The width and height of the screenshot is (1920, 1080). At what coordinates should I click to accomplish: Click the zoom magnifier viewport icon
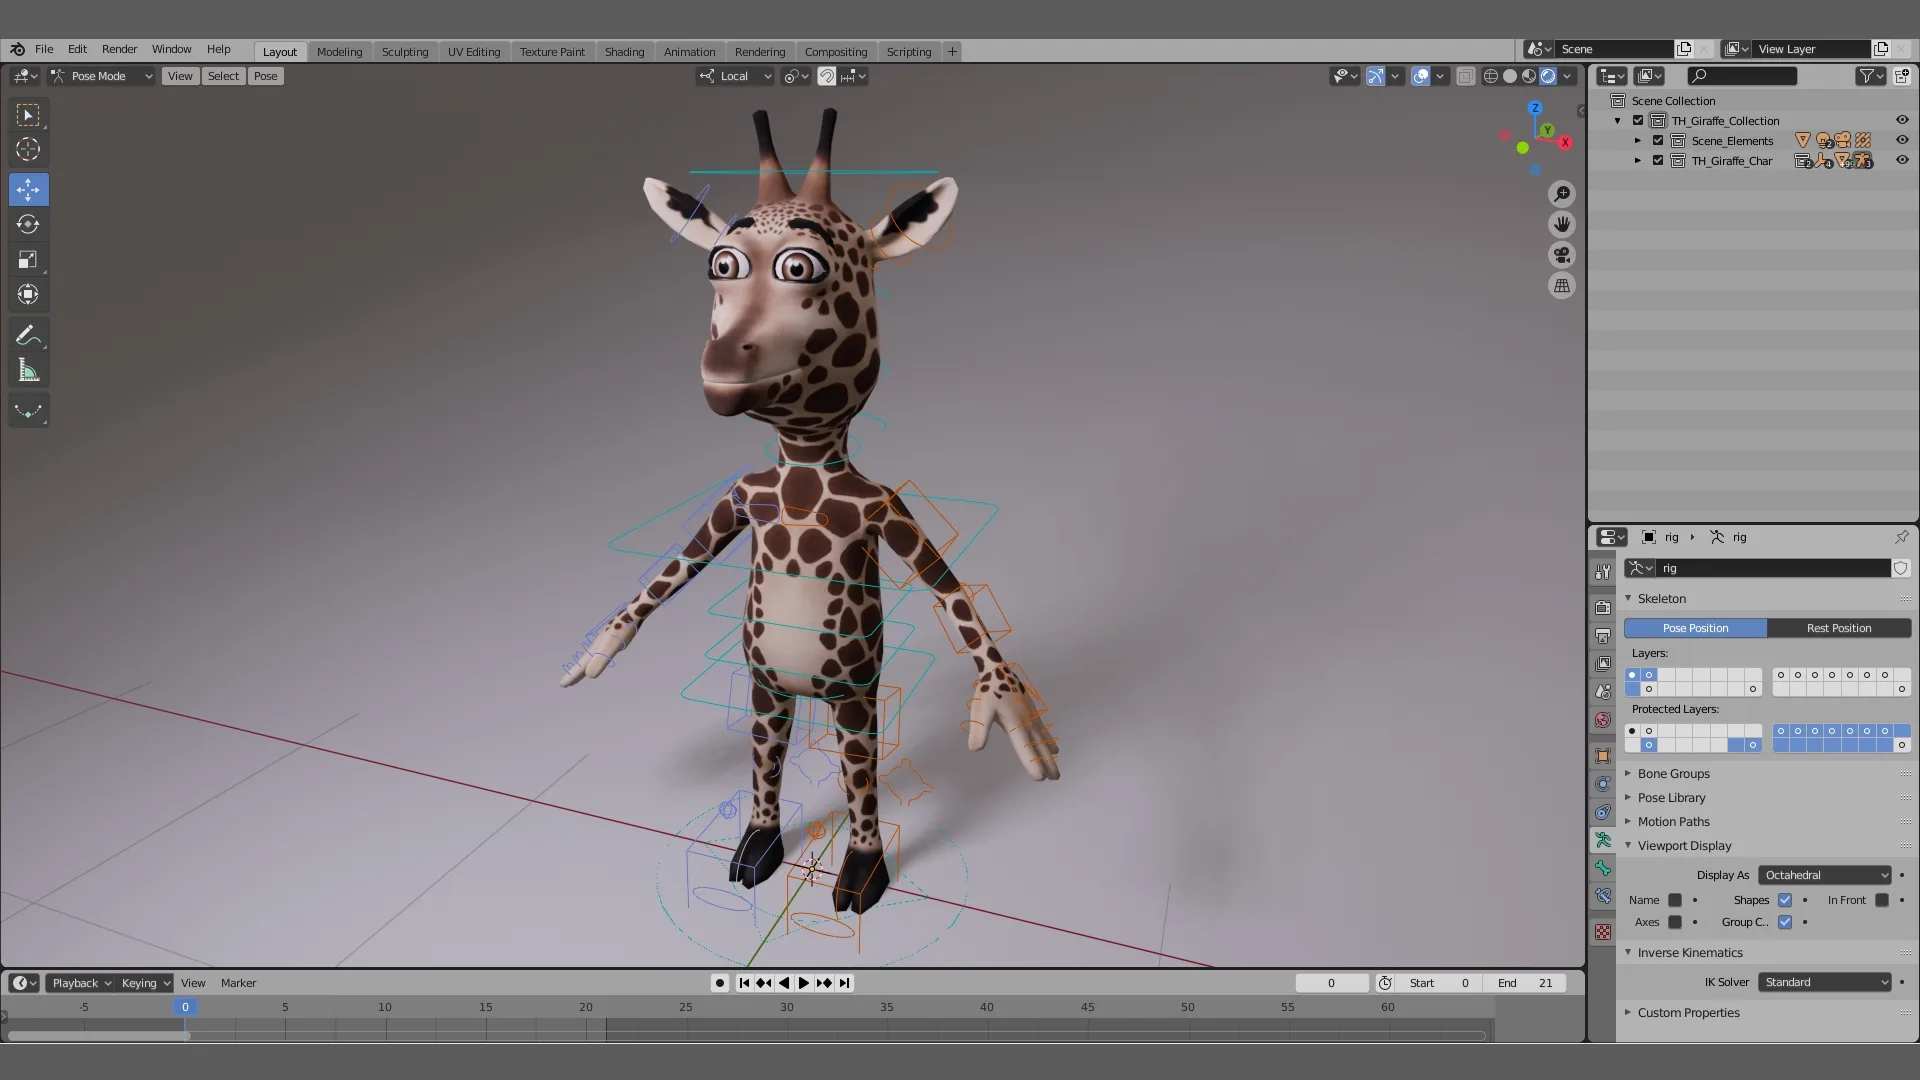coord(1561,194)
